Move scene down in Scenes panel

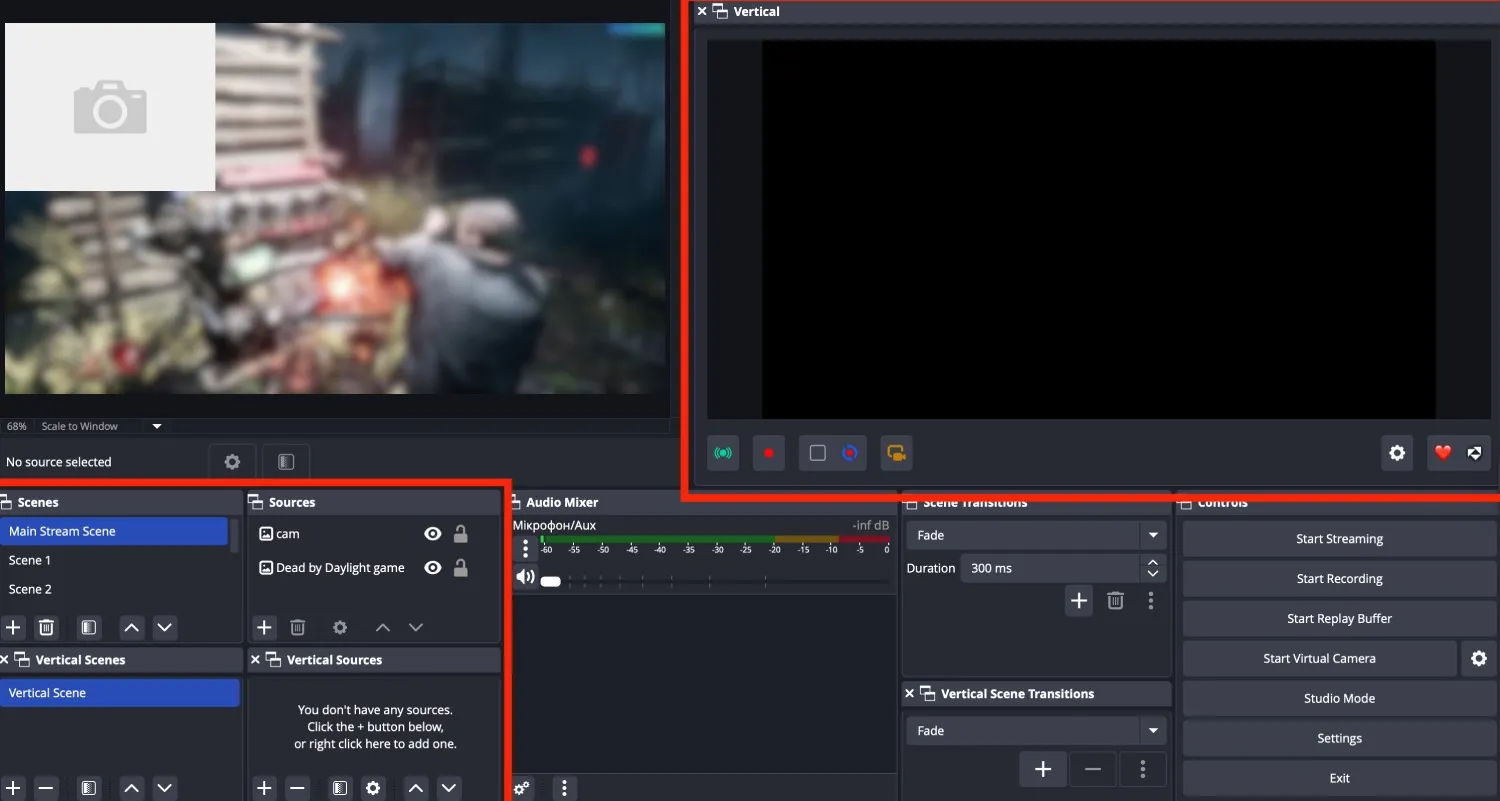[x=165, y=628]
